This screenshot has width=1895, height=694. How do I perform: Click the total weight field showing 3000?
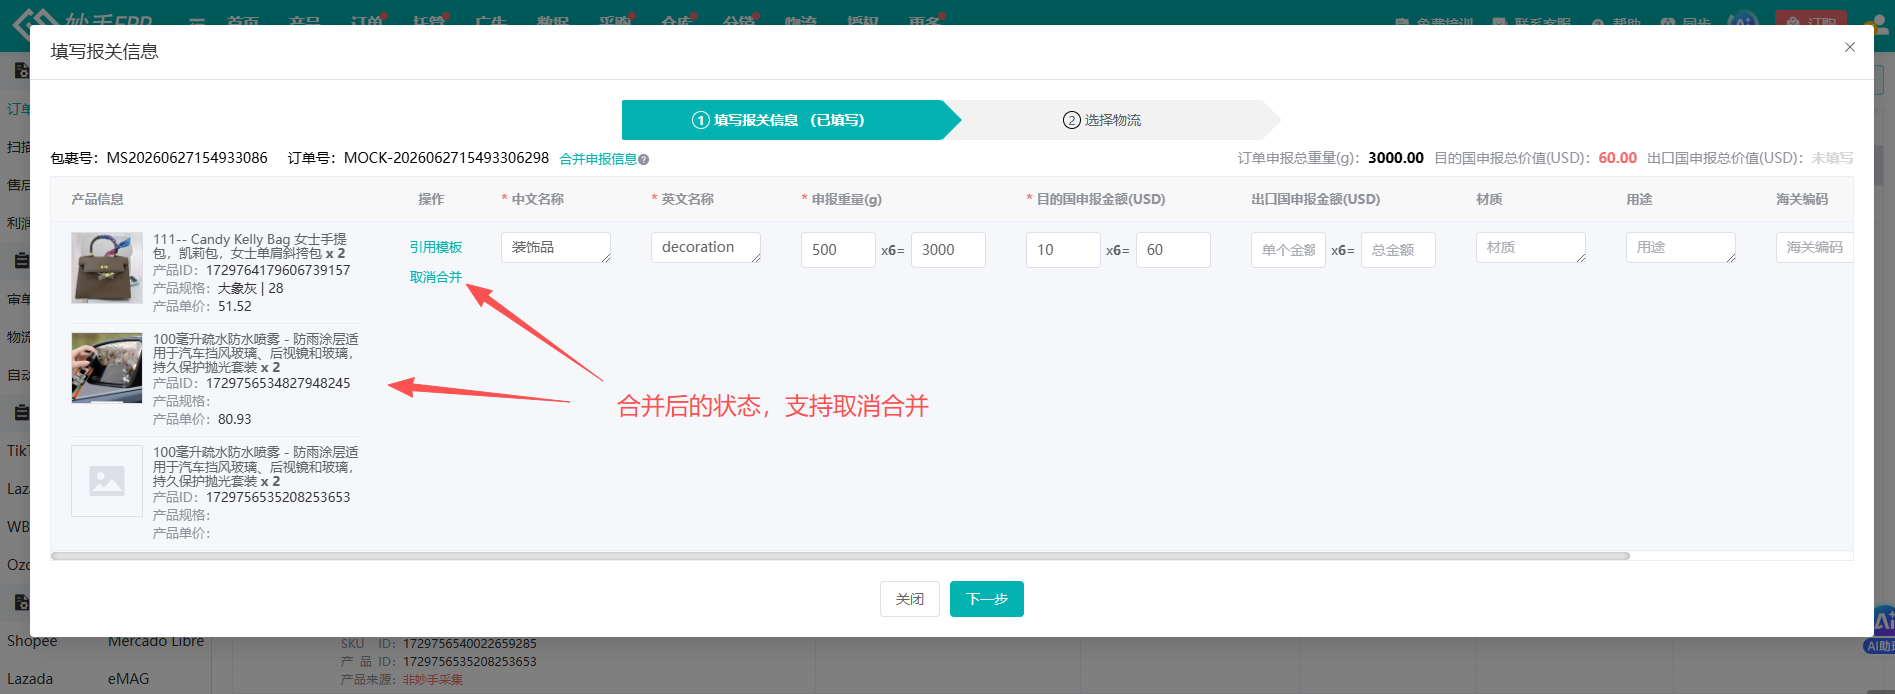tap(948, 250)
